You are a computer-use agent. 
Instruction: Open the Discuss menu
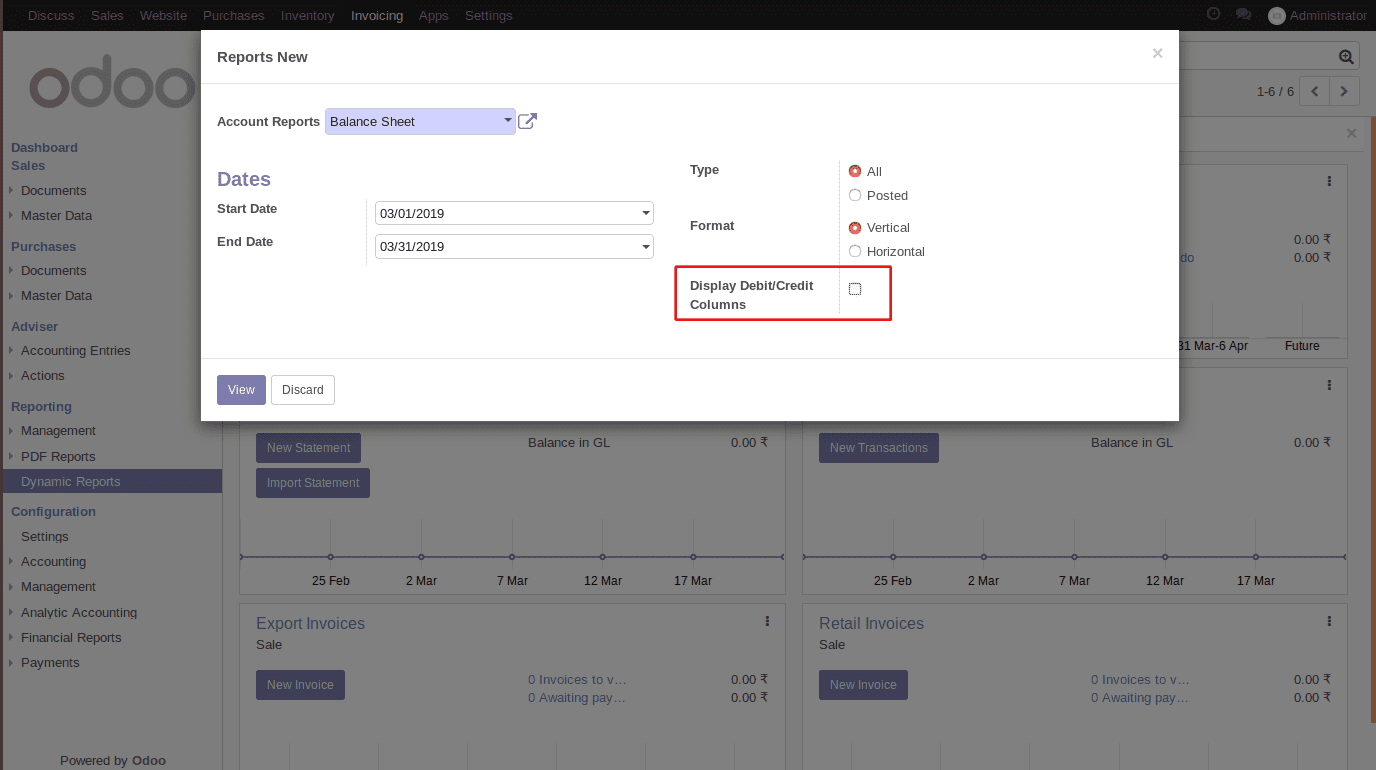[x=51, y=15]
